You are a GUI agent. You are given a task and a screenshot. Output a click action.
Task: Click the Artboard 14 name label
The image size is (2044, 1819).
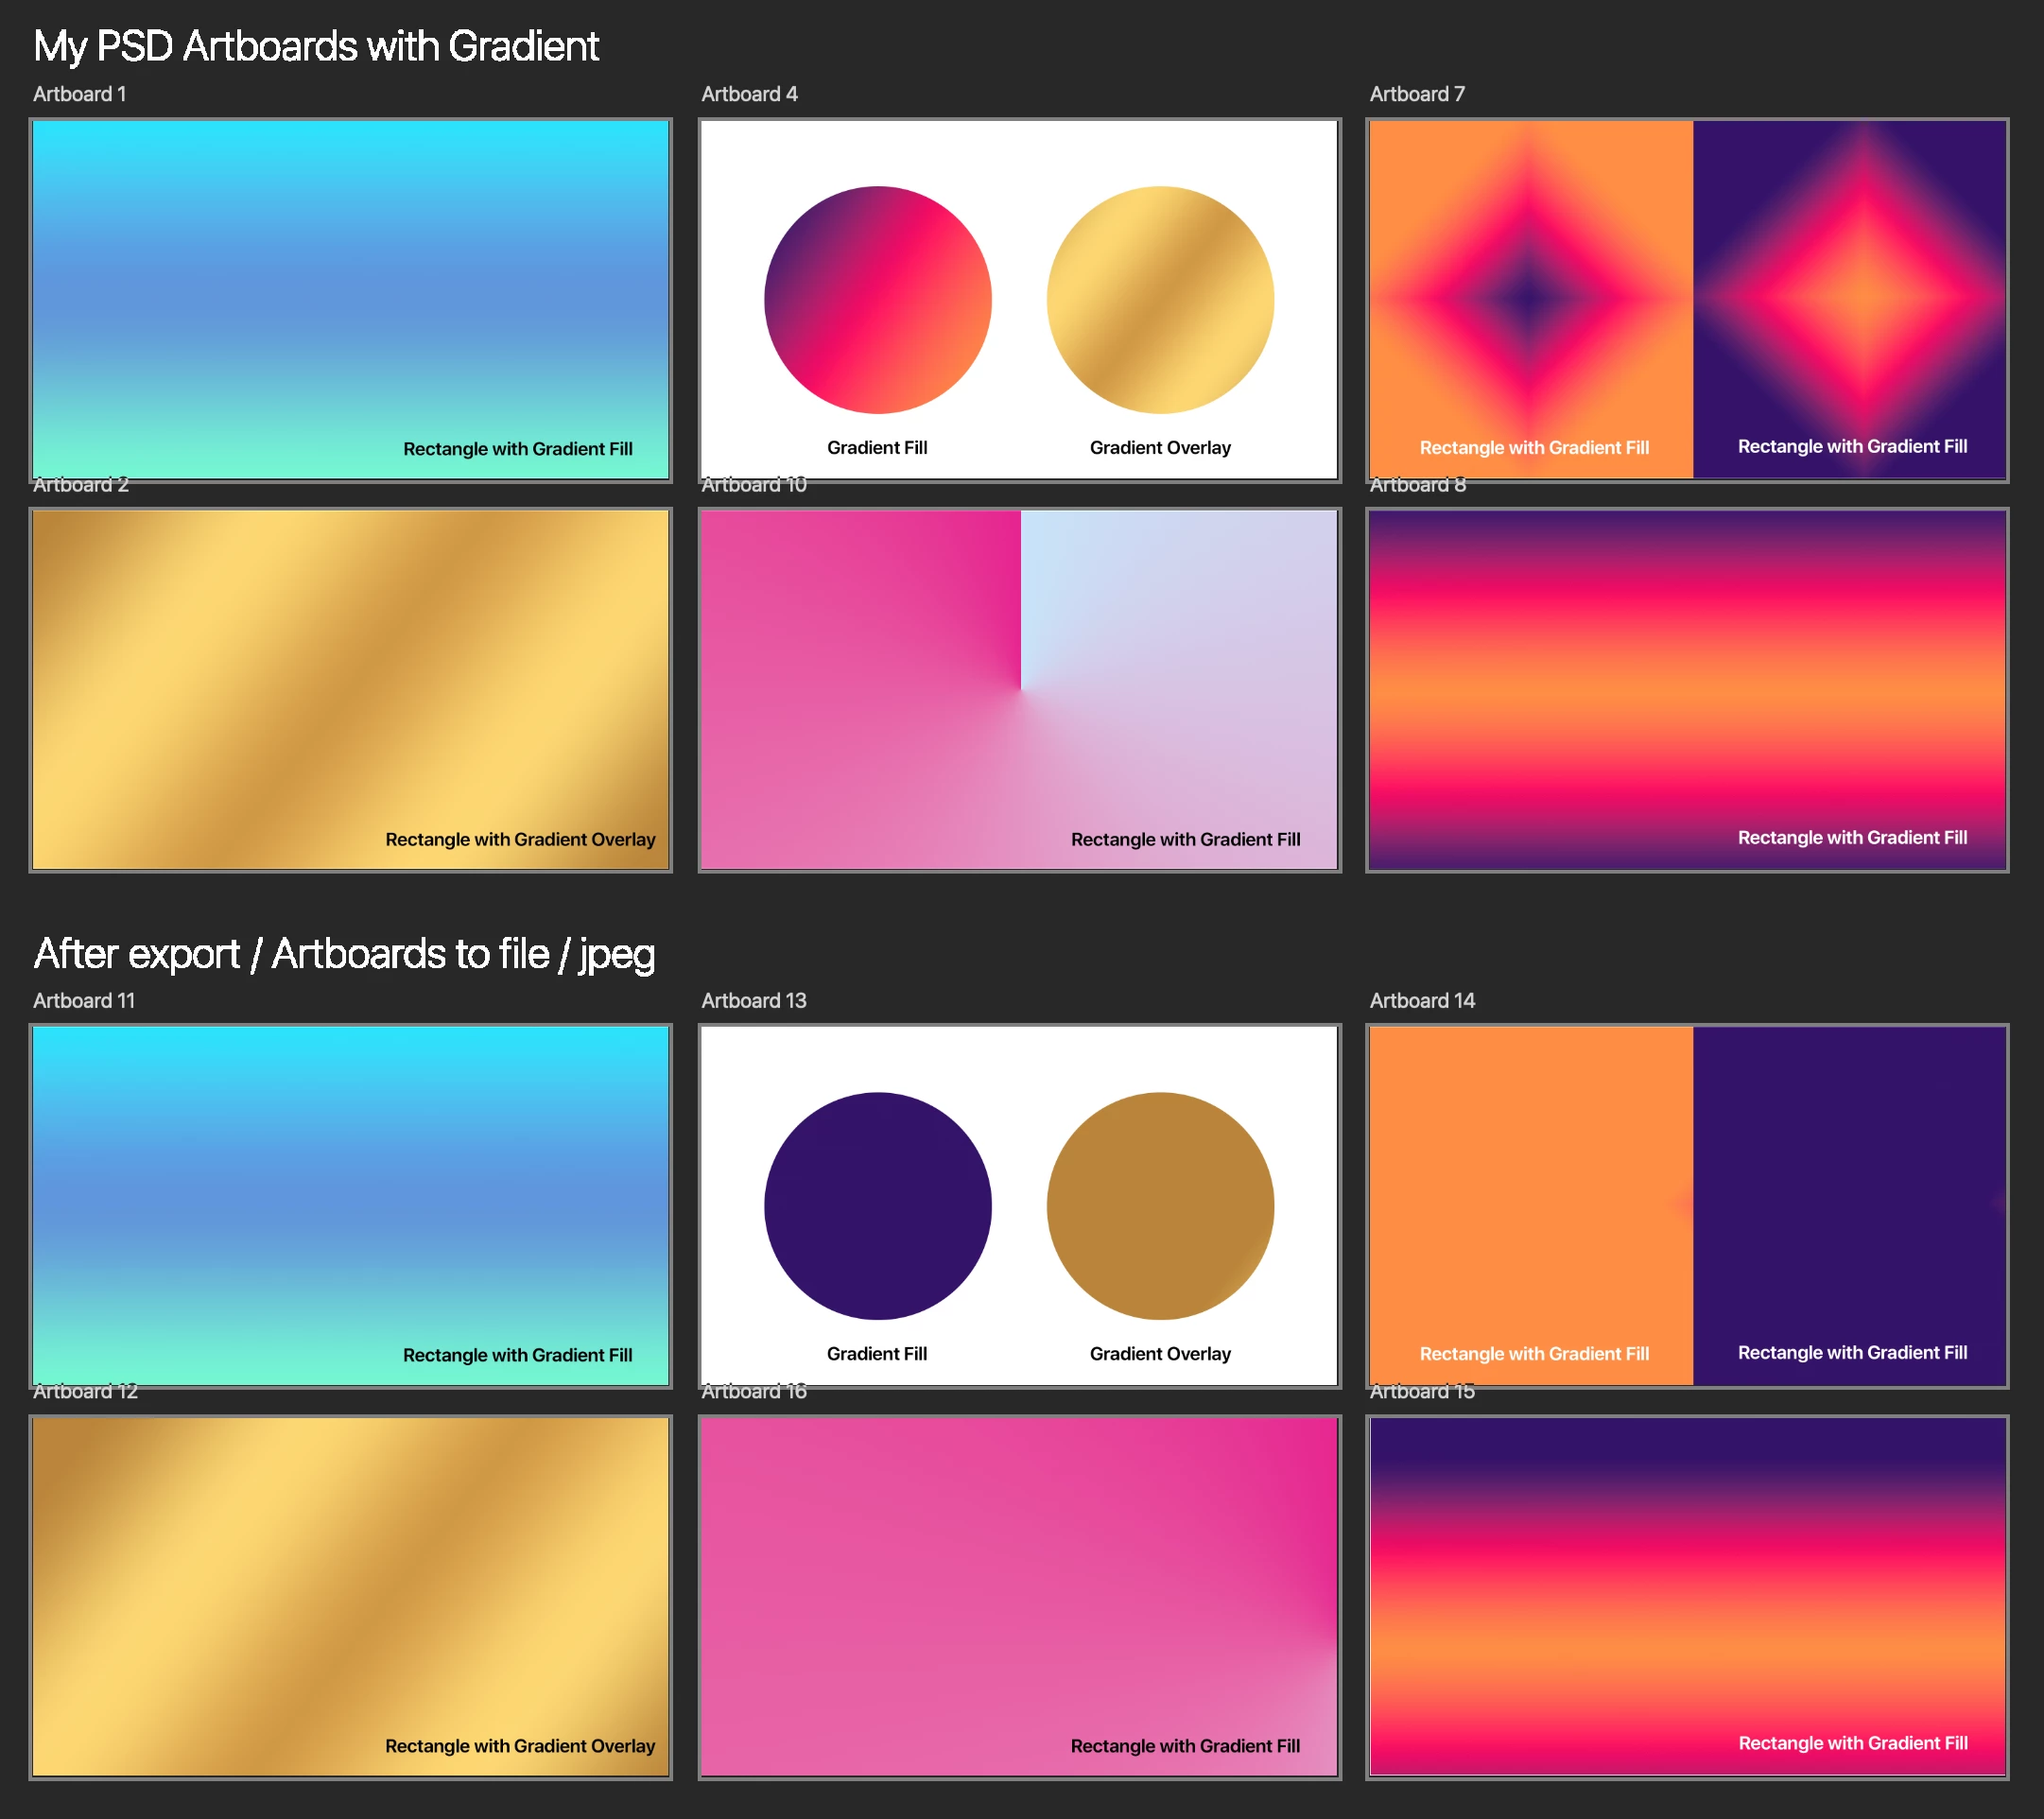point(1421,1000)
